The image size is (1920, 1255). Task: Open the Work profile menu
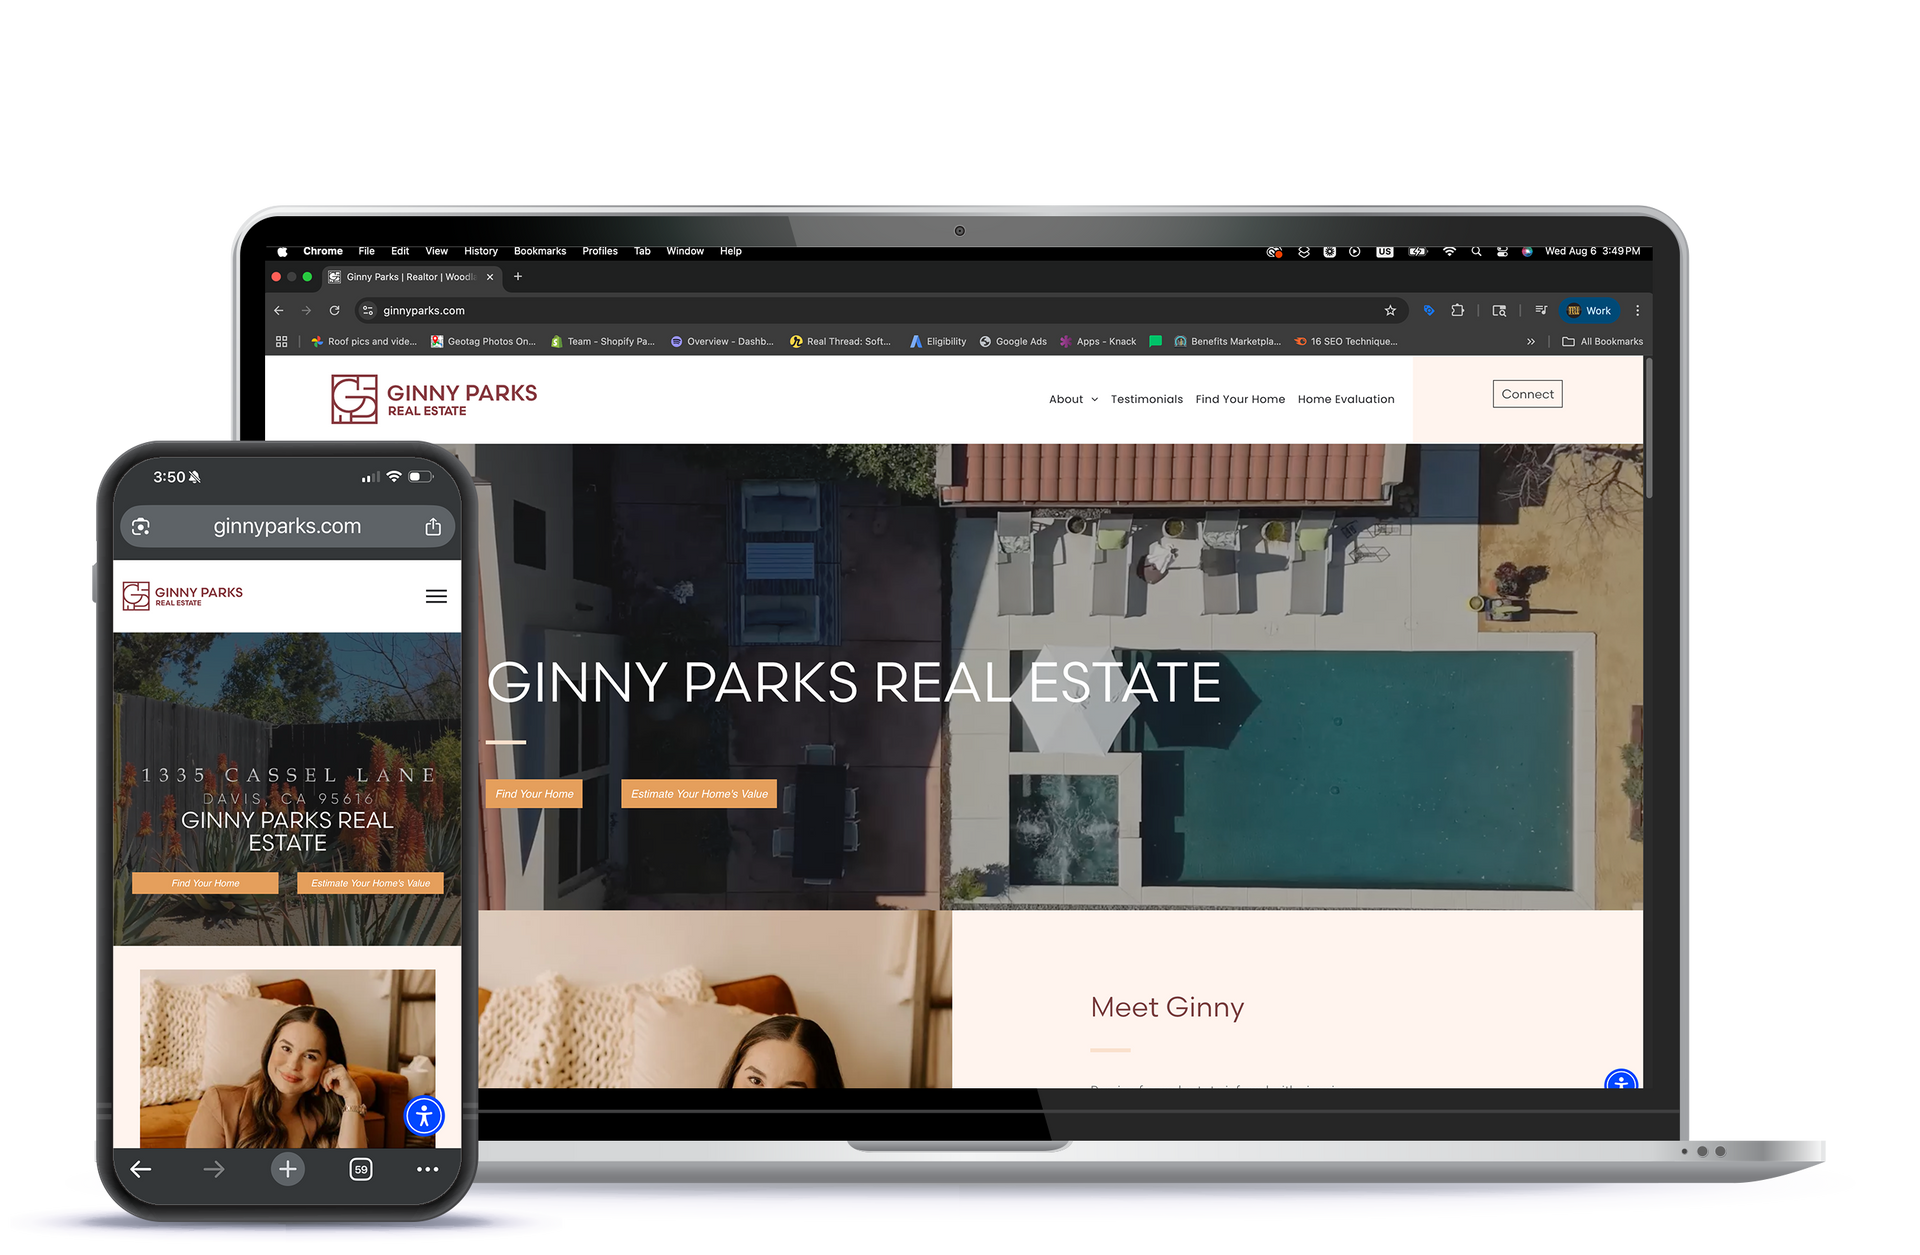(1589, 311)
